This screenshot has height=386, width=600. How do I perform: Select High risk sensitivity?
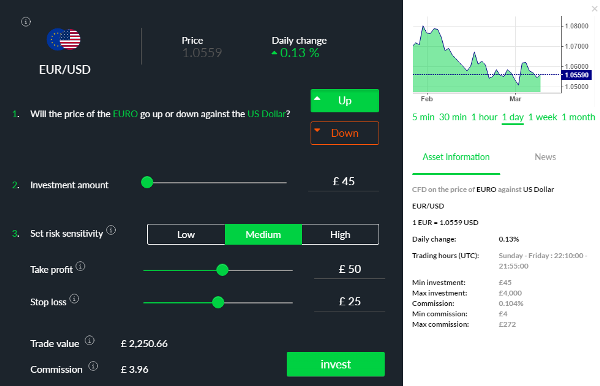point(340,235)
